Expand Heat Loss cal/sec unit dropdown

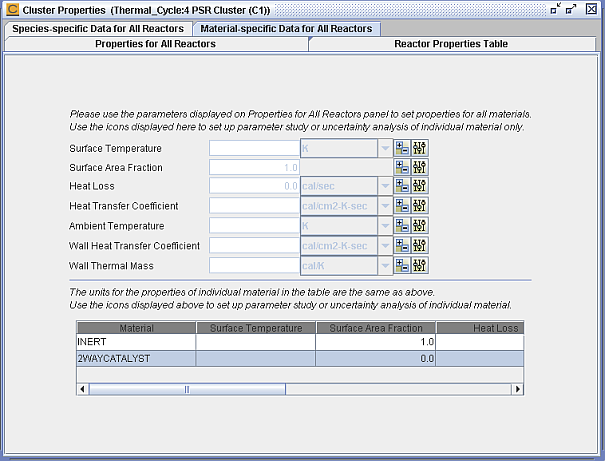[385, 186]
